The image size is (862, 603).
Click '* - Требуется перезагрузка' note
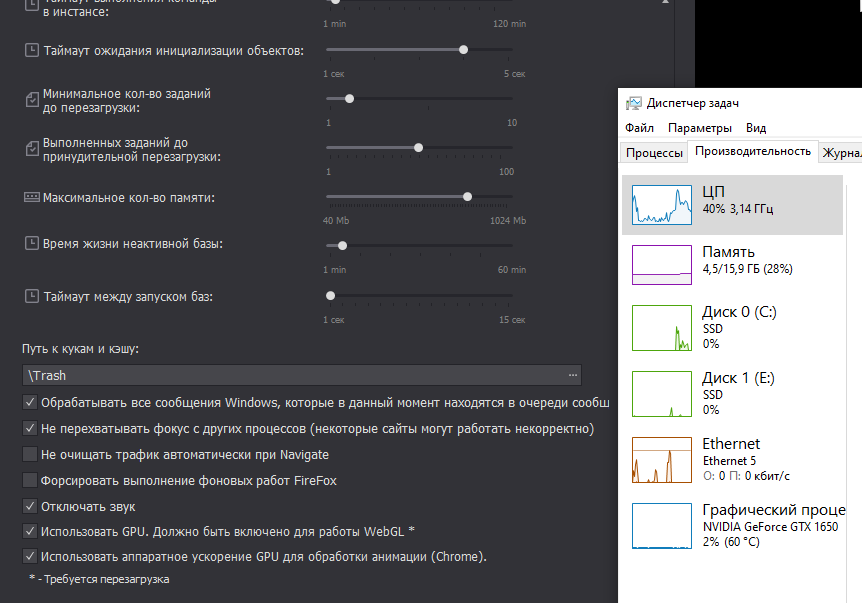100,579
